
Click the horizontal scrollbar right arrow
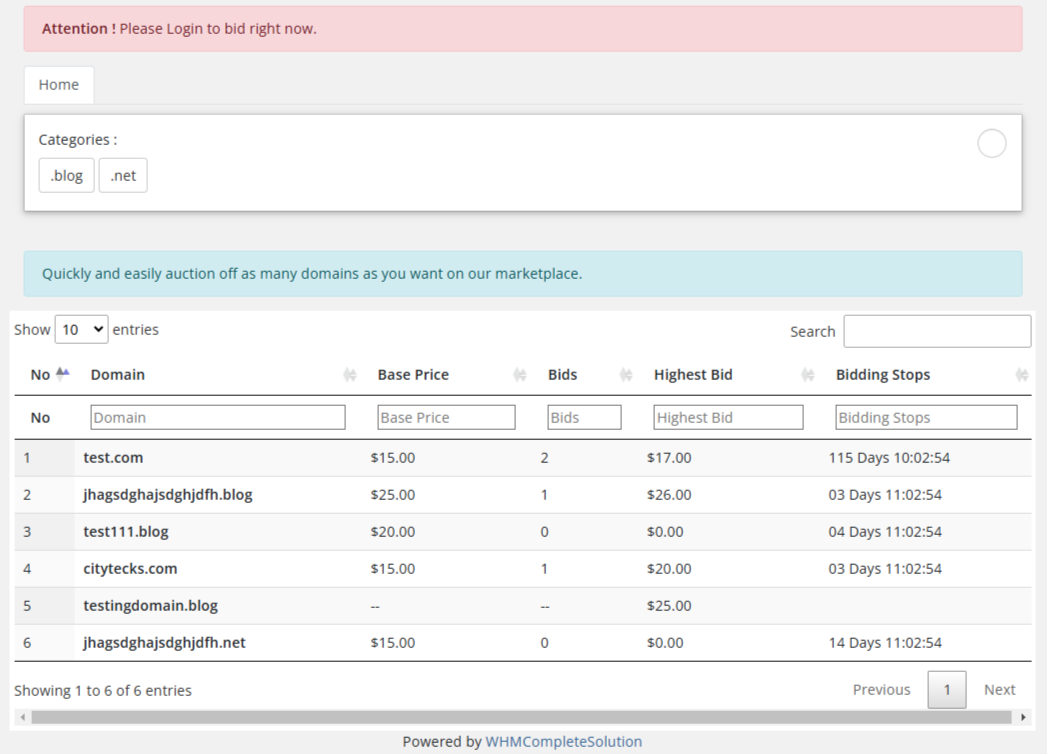(x=1023, y=717)
